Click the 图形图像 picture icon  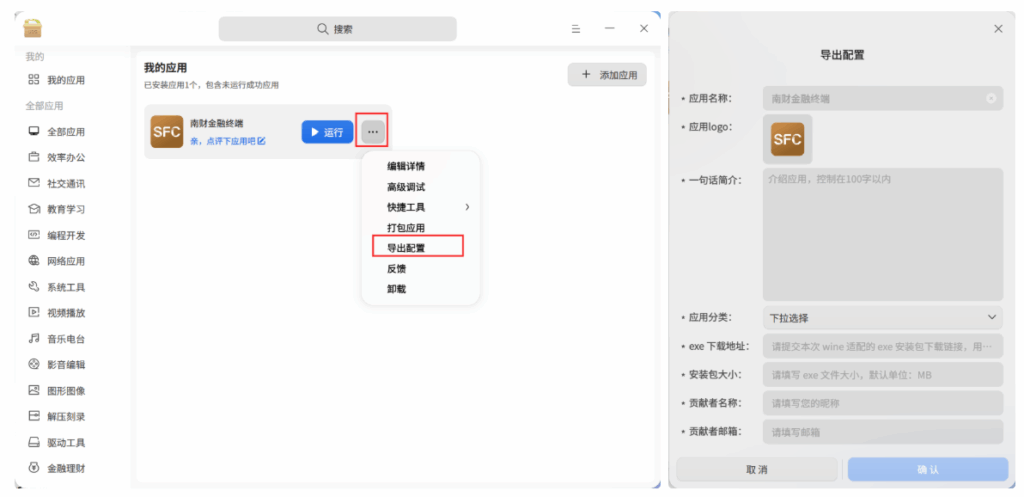(x=34, y=390)
